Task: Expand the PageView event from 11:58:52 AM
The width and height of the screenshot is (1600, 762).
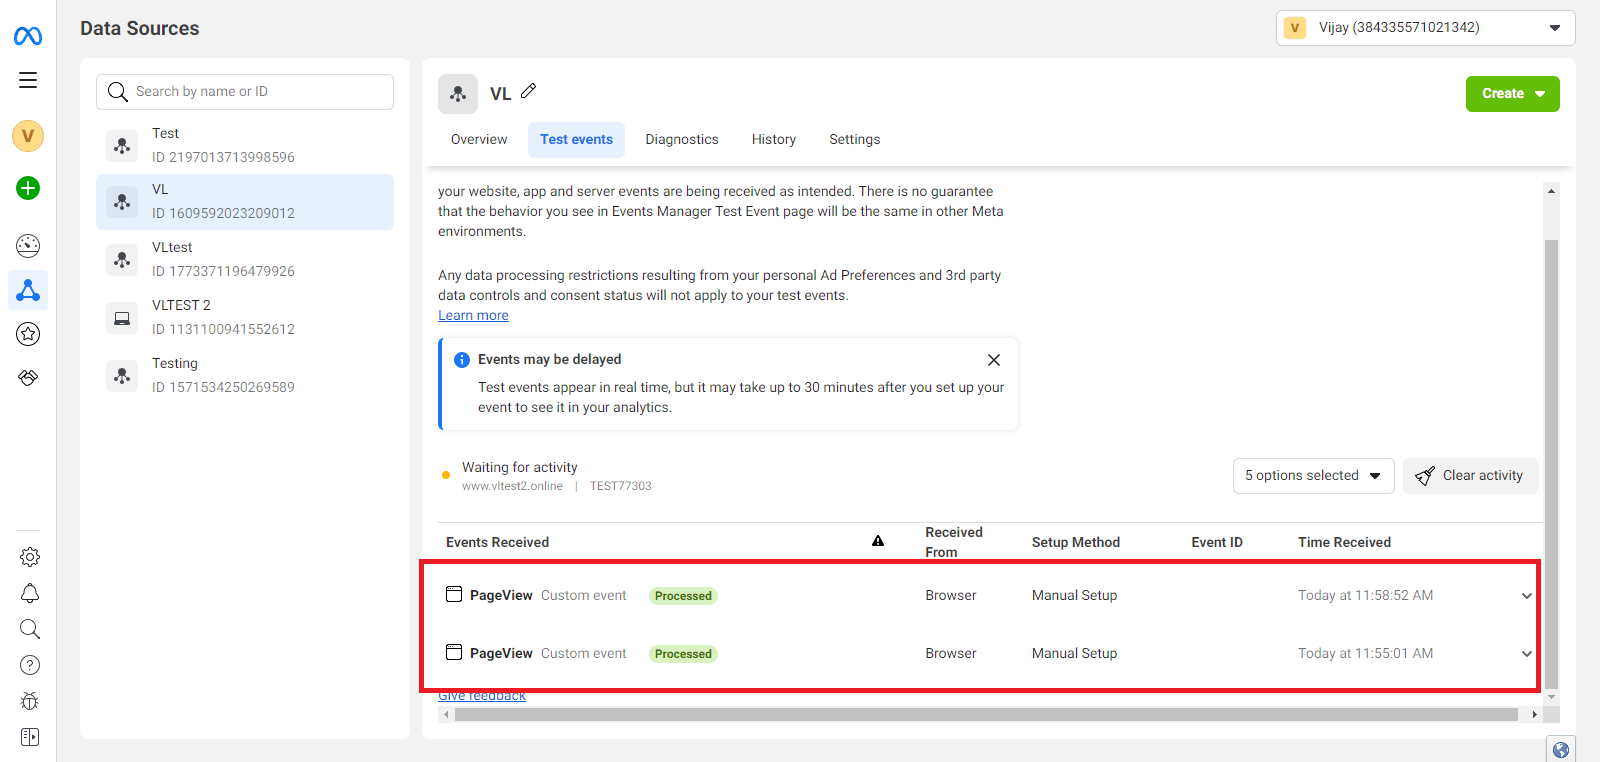Action: (x=1526, y=596)
